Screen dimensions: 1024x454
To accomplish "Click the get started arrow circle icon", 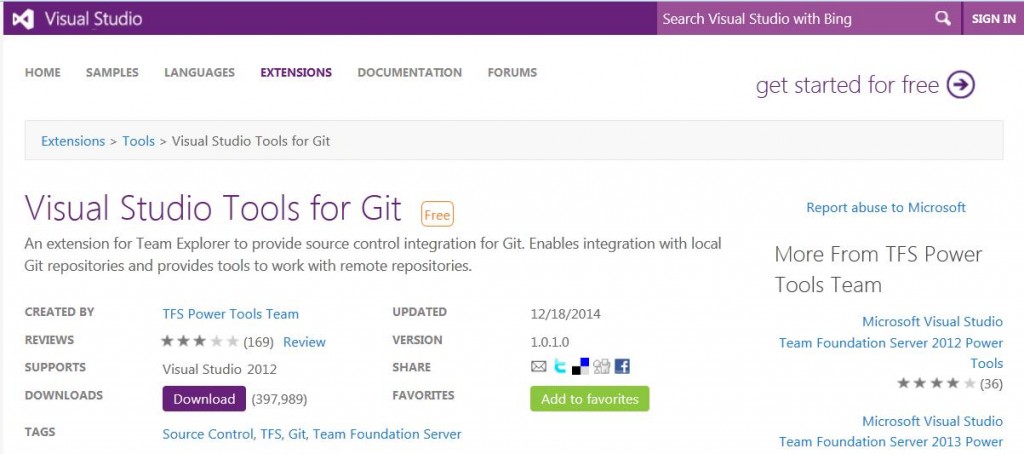I will click(x=961, y=85).
